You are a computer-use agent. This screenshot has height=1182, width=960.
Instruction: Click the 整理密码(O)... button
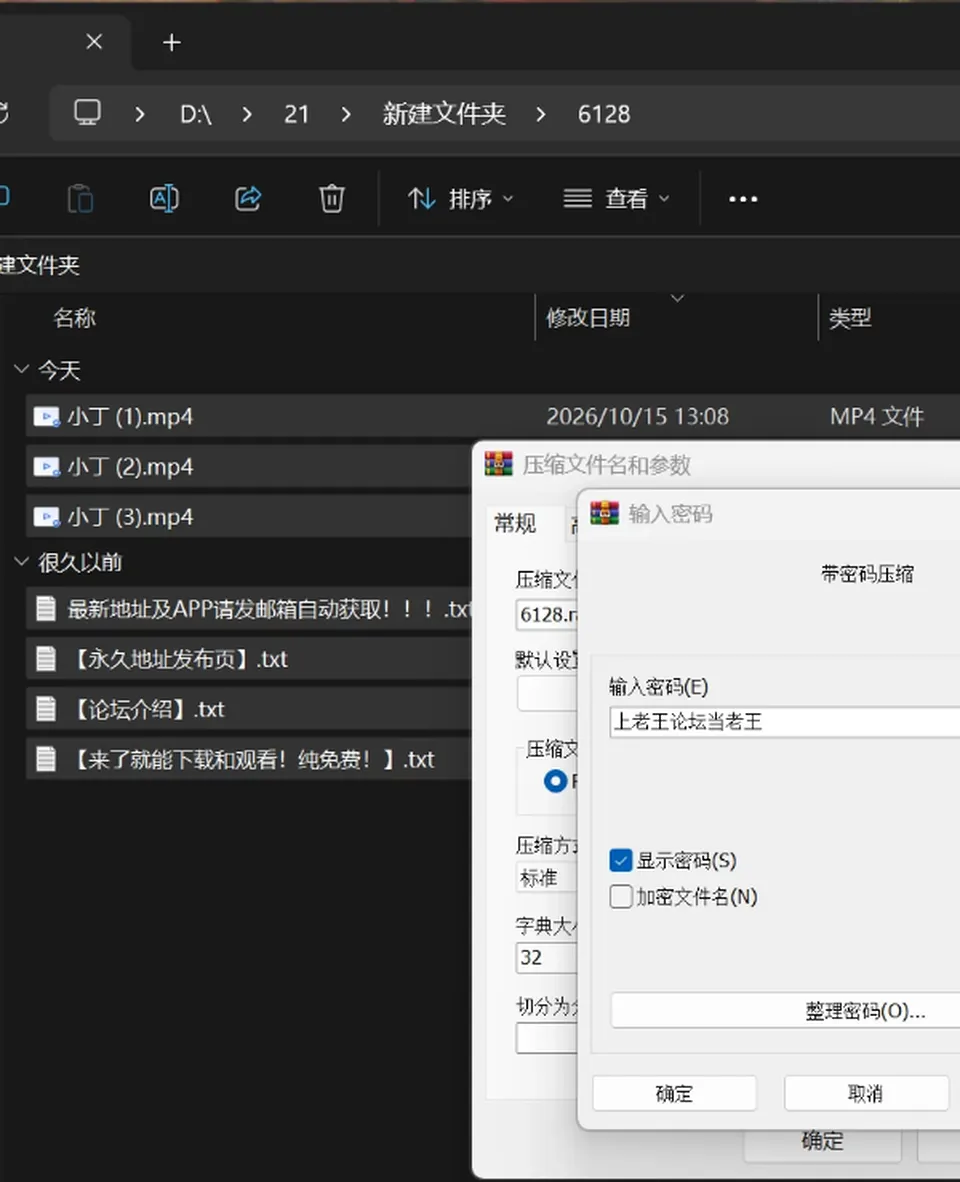pyautogui.click(x=785, y=1010)
